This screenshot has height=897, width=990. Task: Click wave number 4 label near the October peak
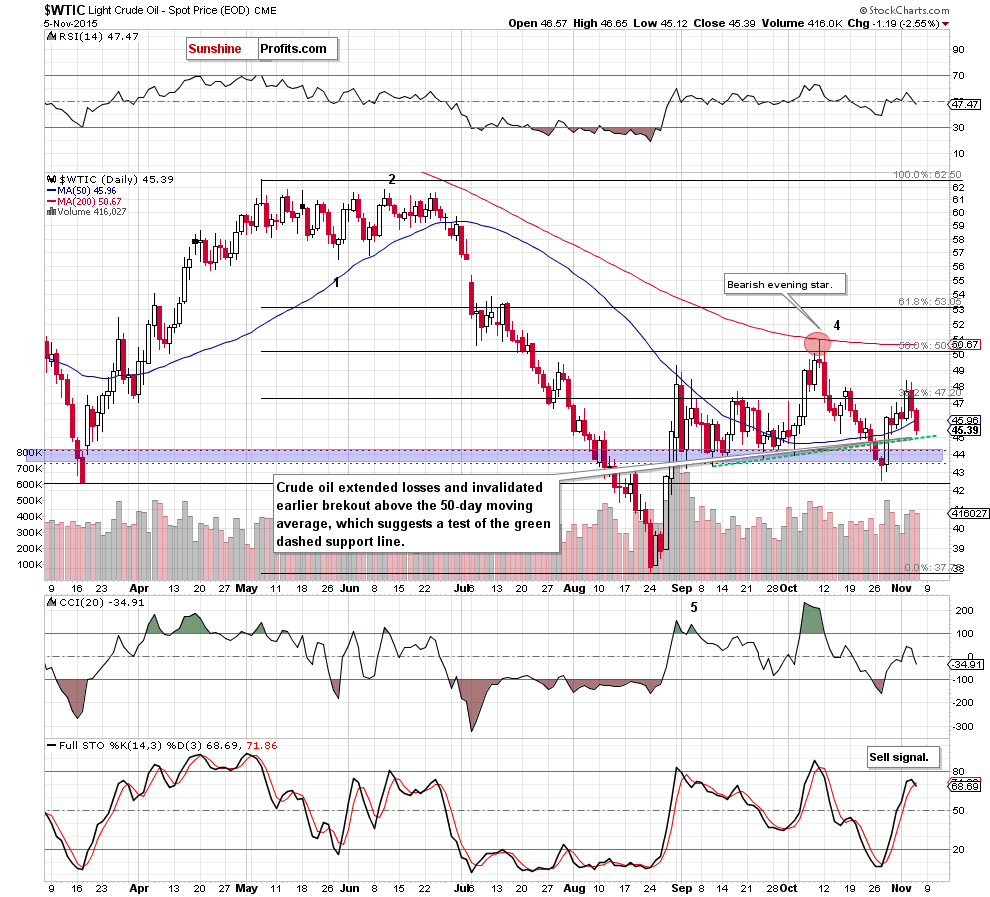(837, 325)
